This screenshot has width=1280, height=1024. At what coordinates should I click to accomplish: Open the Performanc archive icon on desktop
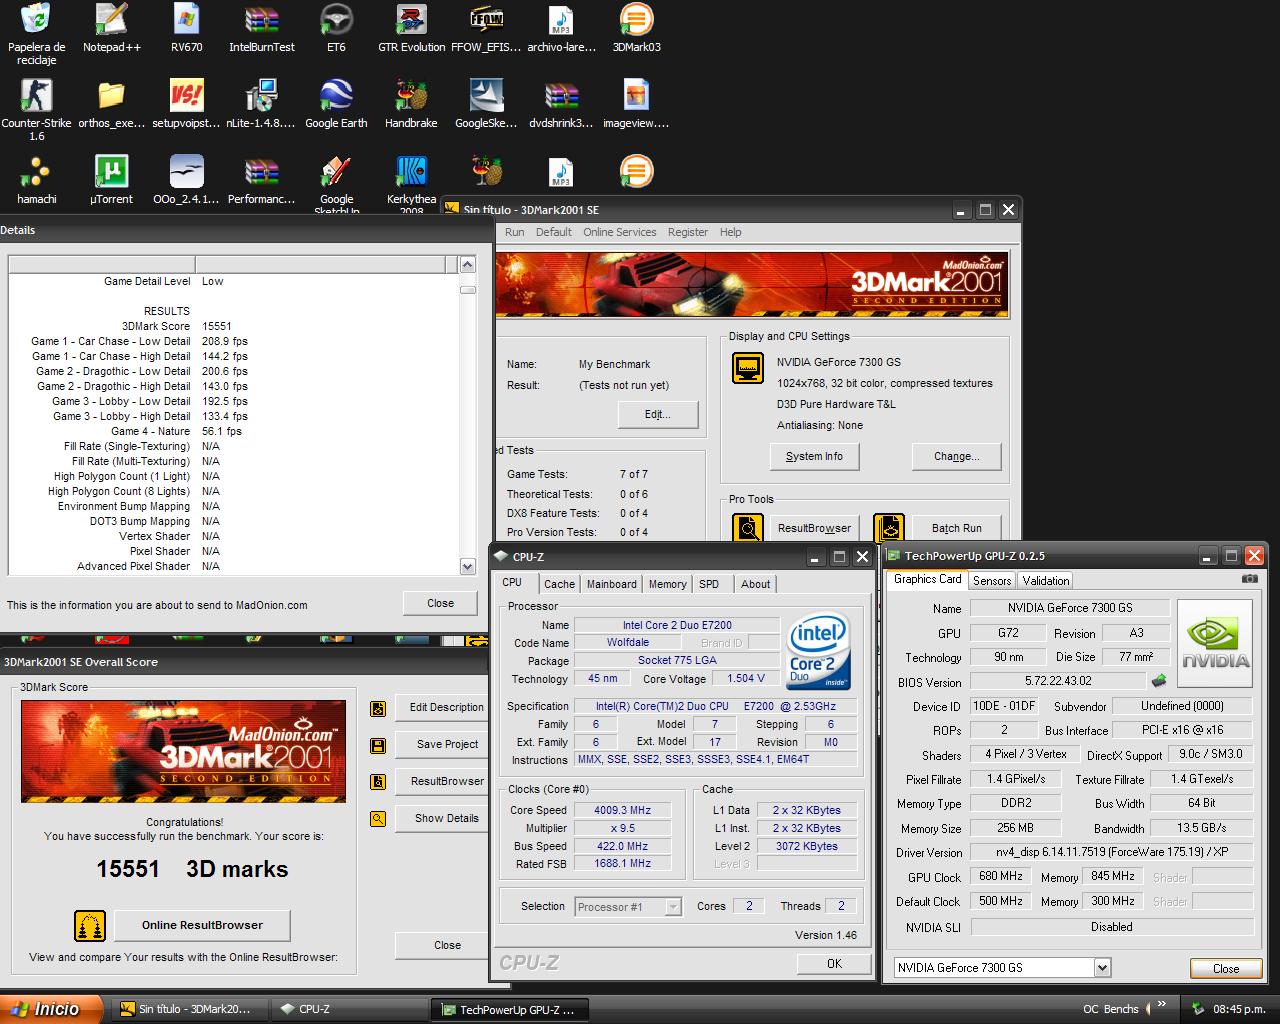pos(261,180)
